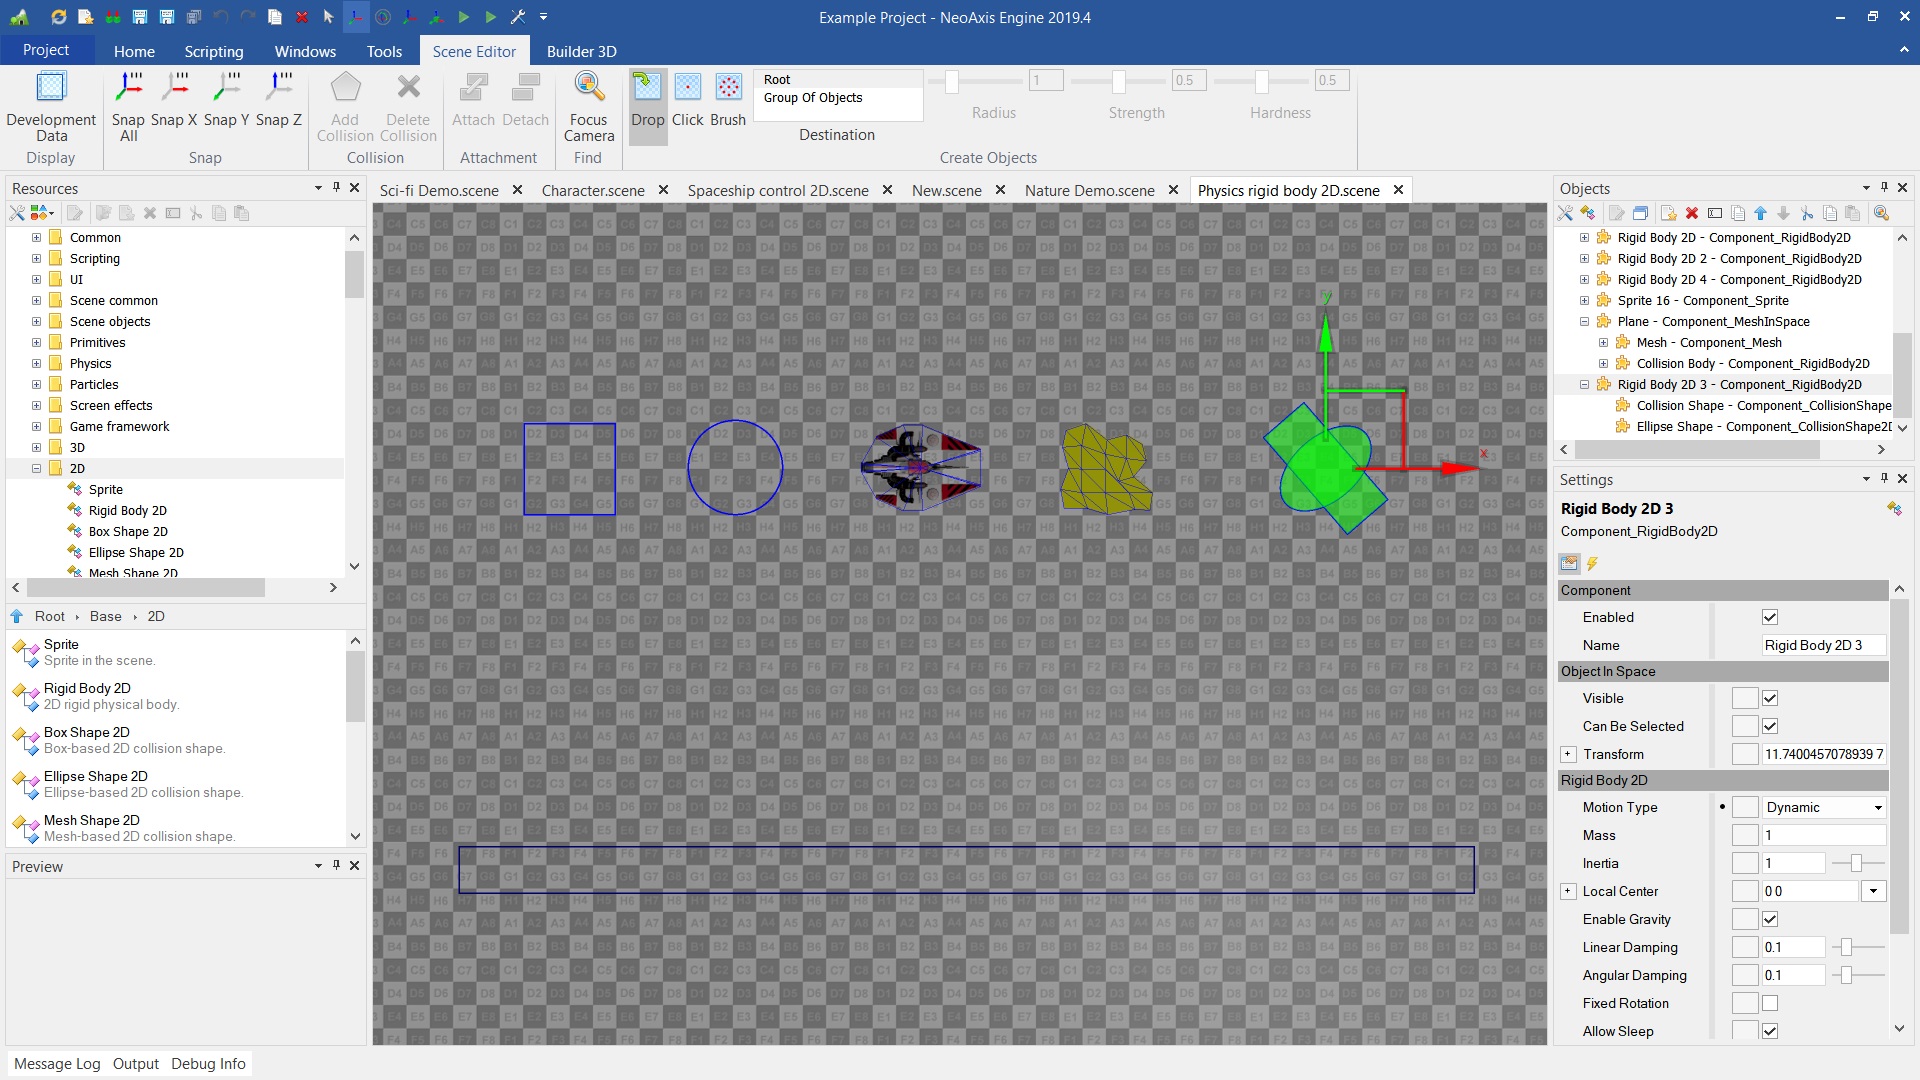Click Base in the breadcrumb path
Viewport: 1920px width, 1080px height.
click(x=105, y=616)
